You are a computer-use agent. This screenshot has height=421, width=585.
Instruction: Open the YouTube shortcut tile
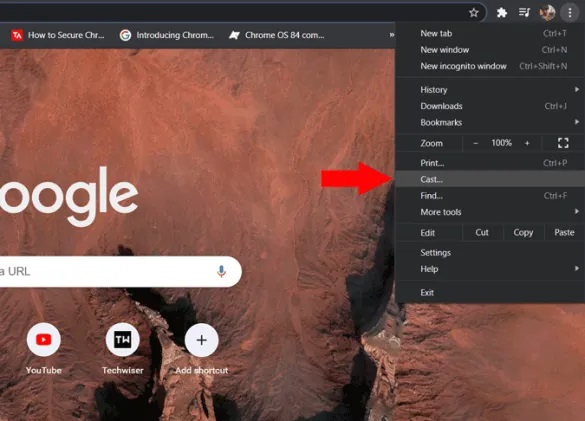[44, 349]
